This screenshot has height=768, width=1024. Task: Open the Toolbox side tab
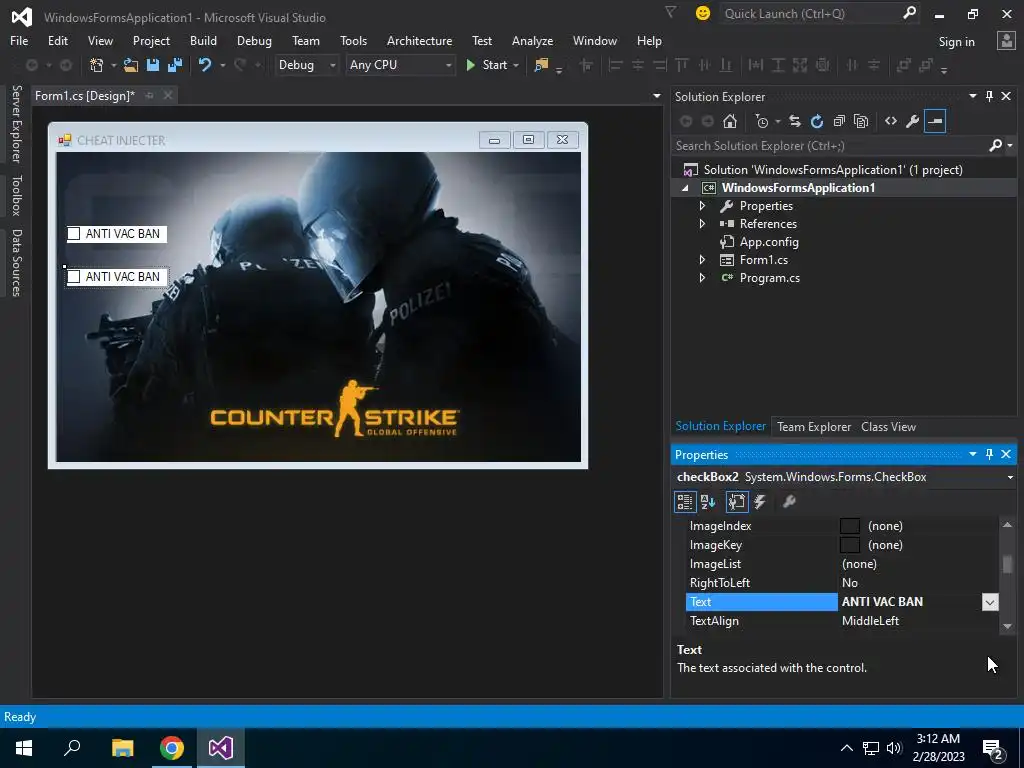(16, 195)
